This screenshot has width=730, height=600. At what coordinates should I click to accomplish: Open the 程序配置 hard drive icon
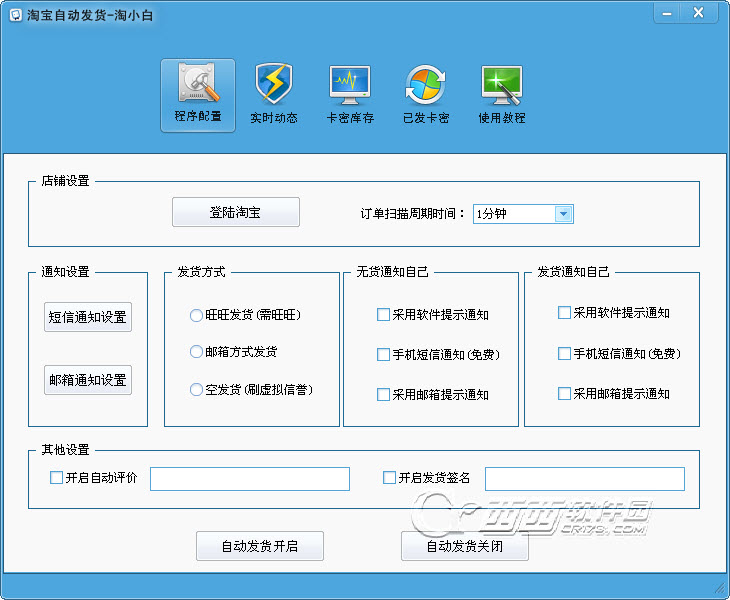198,83
